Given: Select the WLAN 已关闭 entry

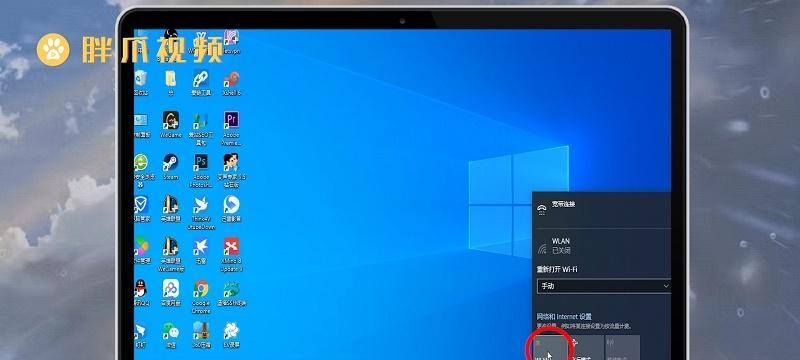Looking at the screenshot, I should pyautogui.click(x=602, y=246).
